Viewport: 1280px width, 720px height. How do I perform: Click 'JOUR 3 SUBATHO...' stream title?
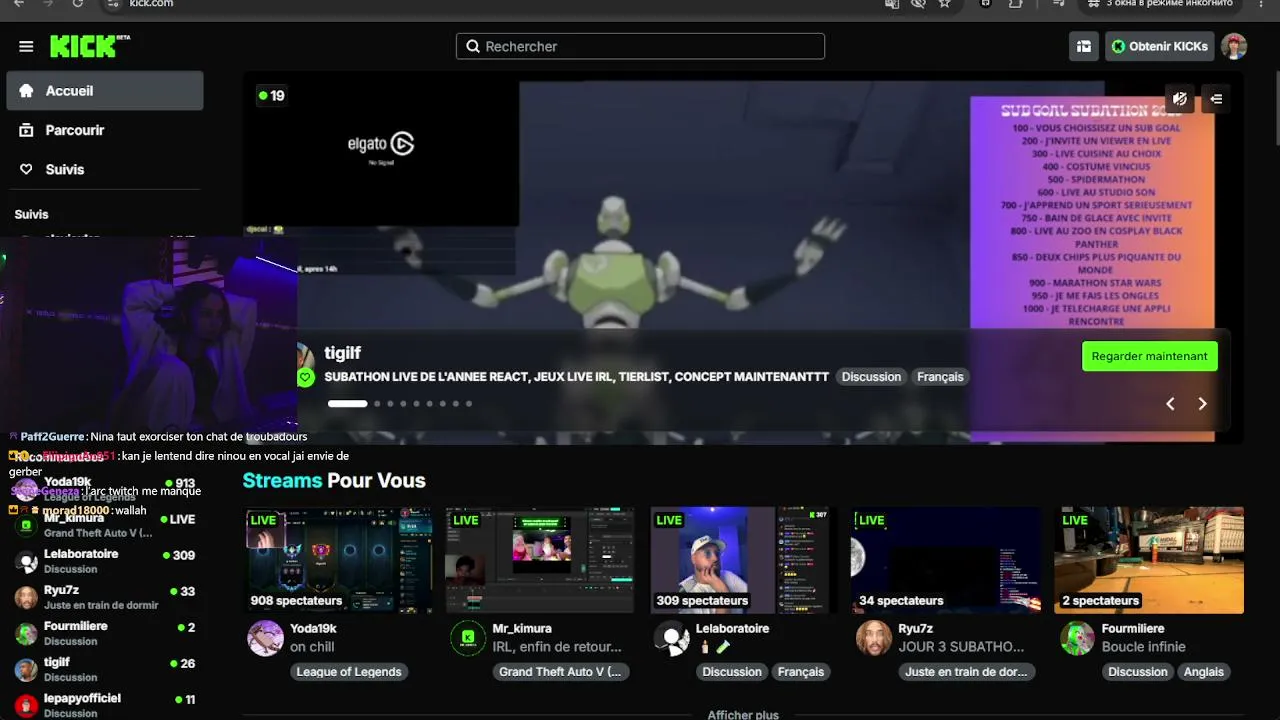coord(961,647)
